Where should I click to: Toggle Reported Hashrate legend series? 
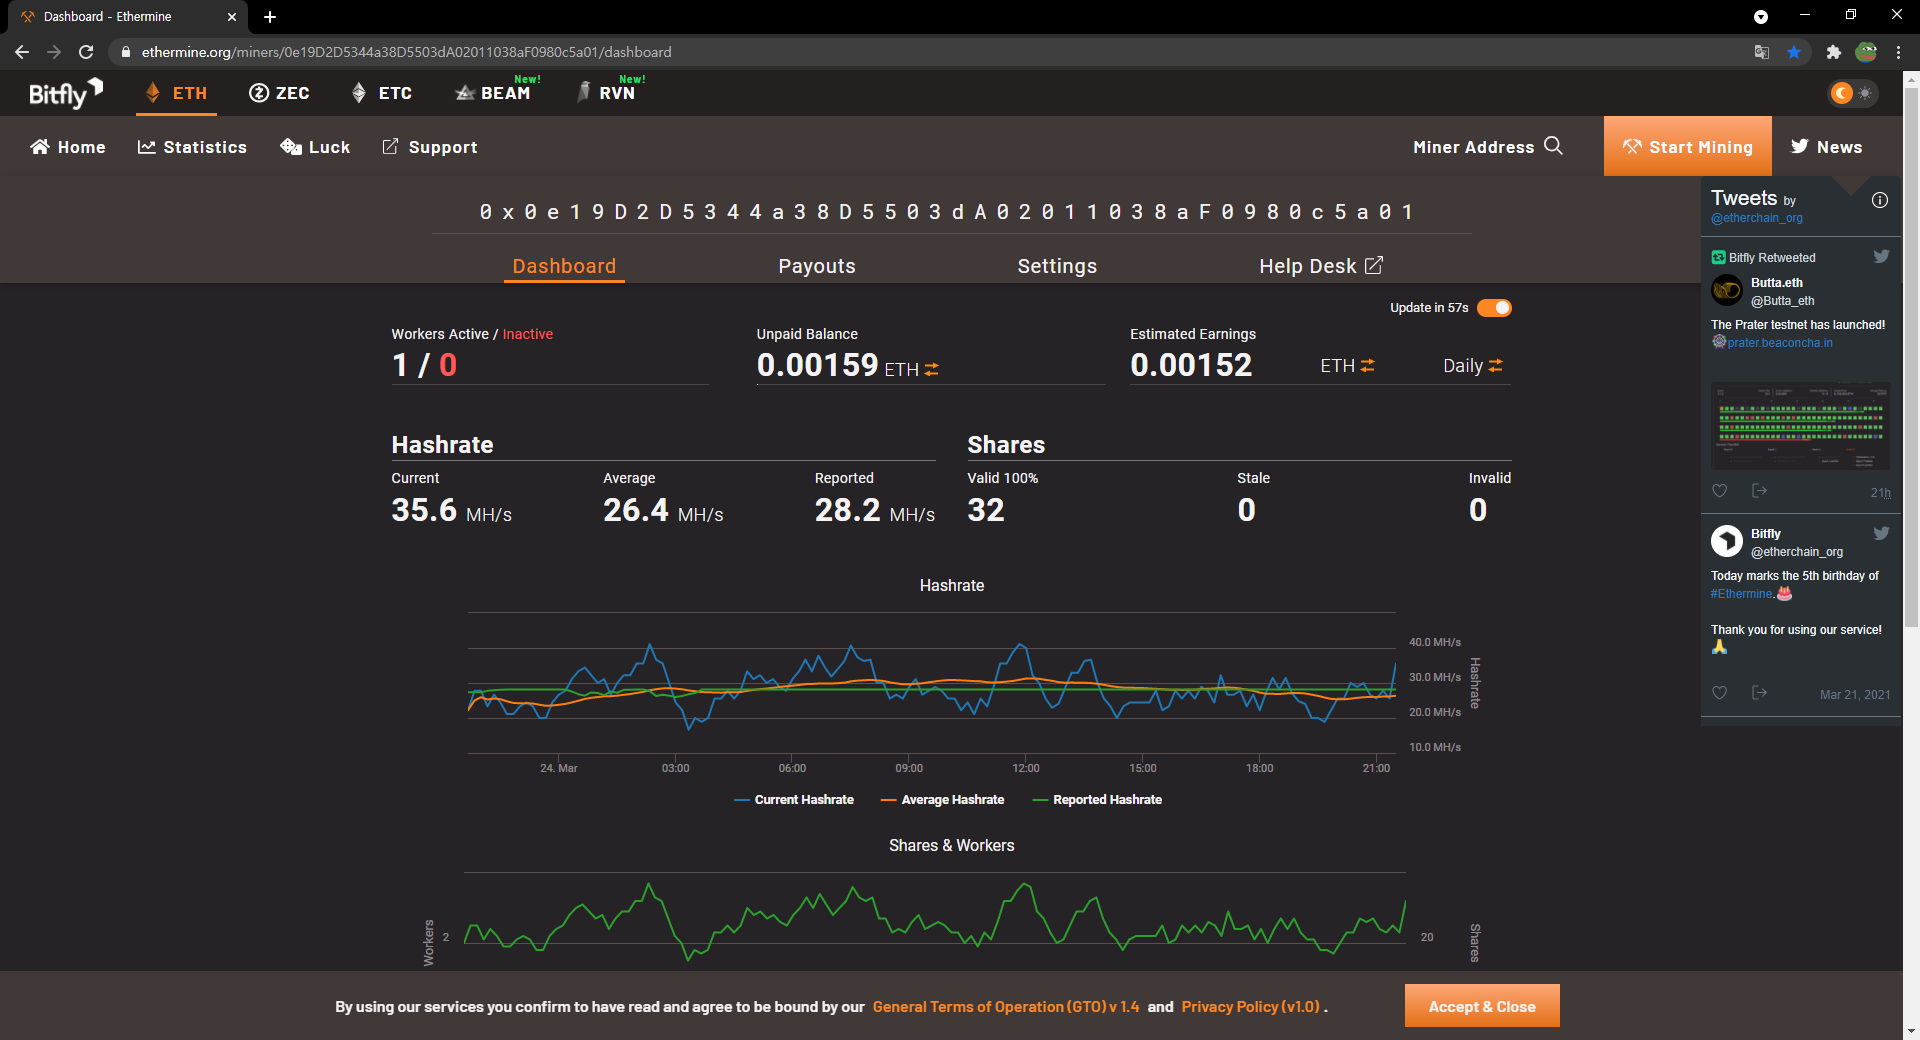pyautogui.click(x=1097, y=800)
